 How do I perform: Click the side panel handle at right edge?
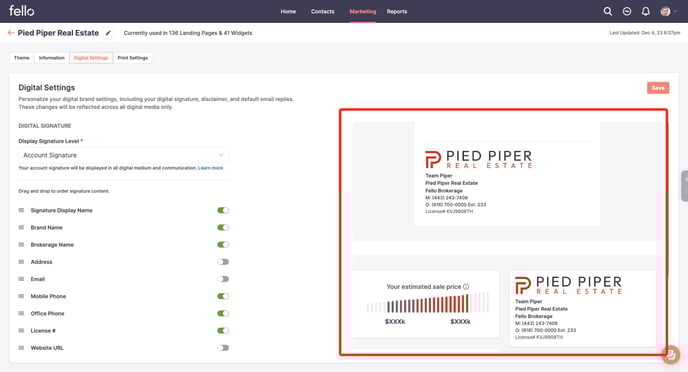click(684, 186)
